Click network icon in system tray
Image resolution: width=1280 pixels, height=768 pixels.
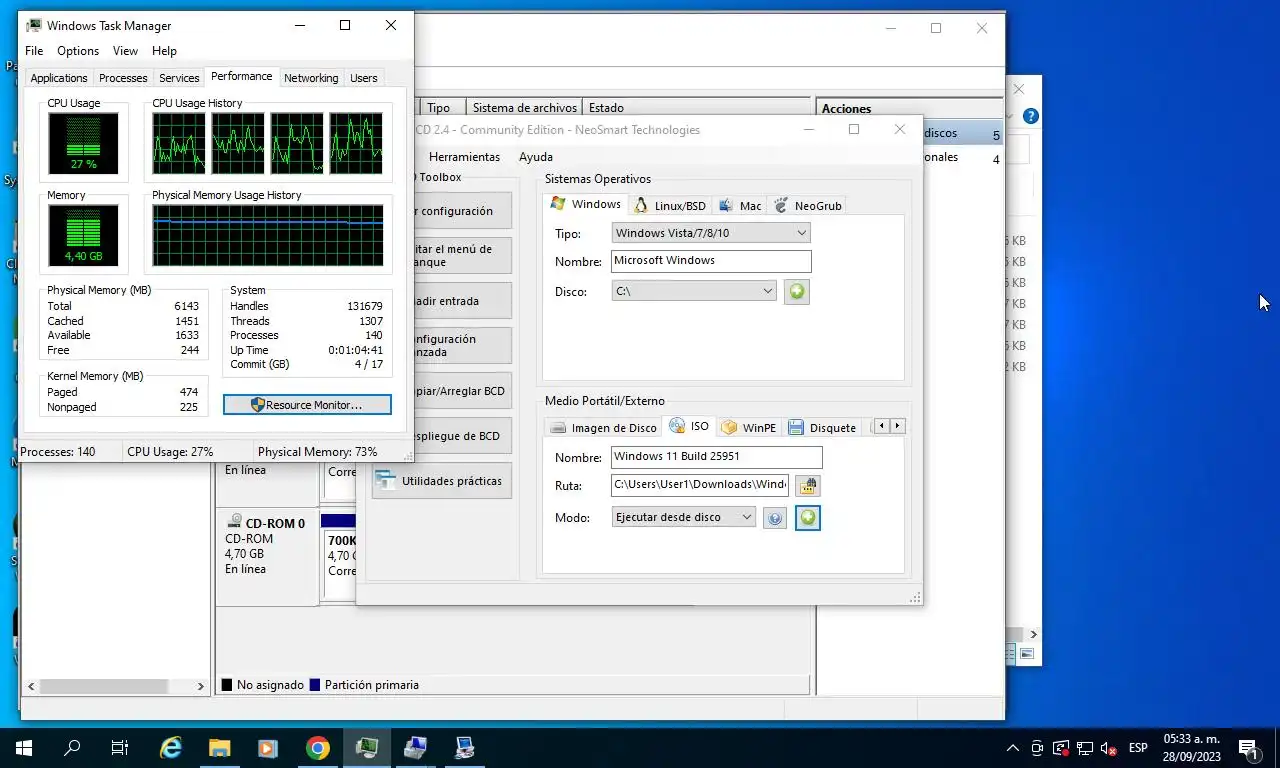tap(1084, 748)
